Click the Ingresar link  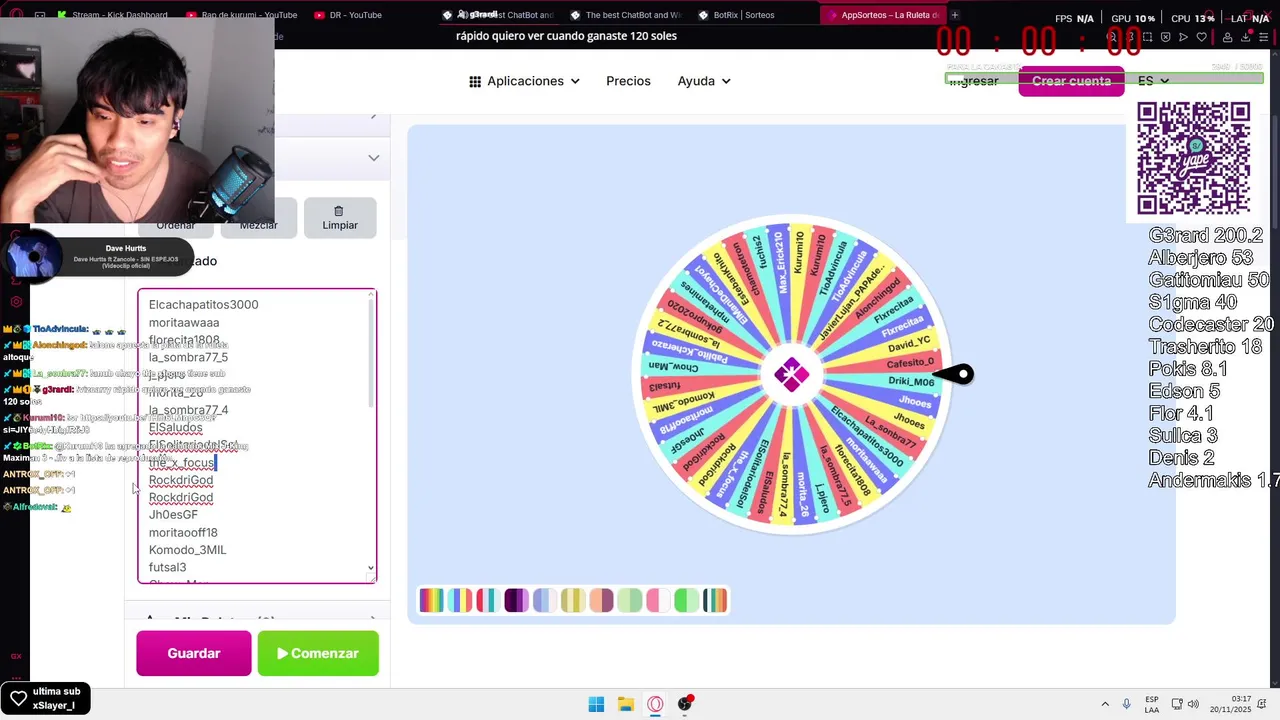click(x=974, y=81)
